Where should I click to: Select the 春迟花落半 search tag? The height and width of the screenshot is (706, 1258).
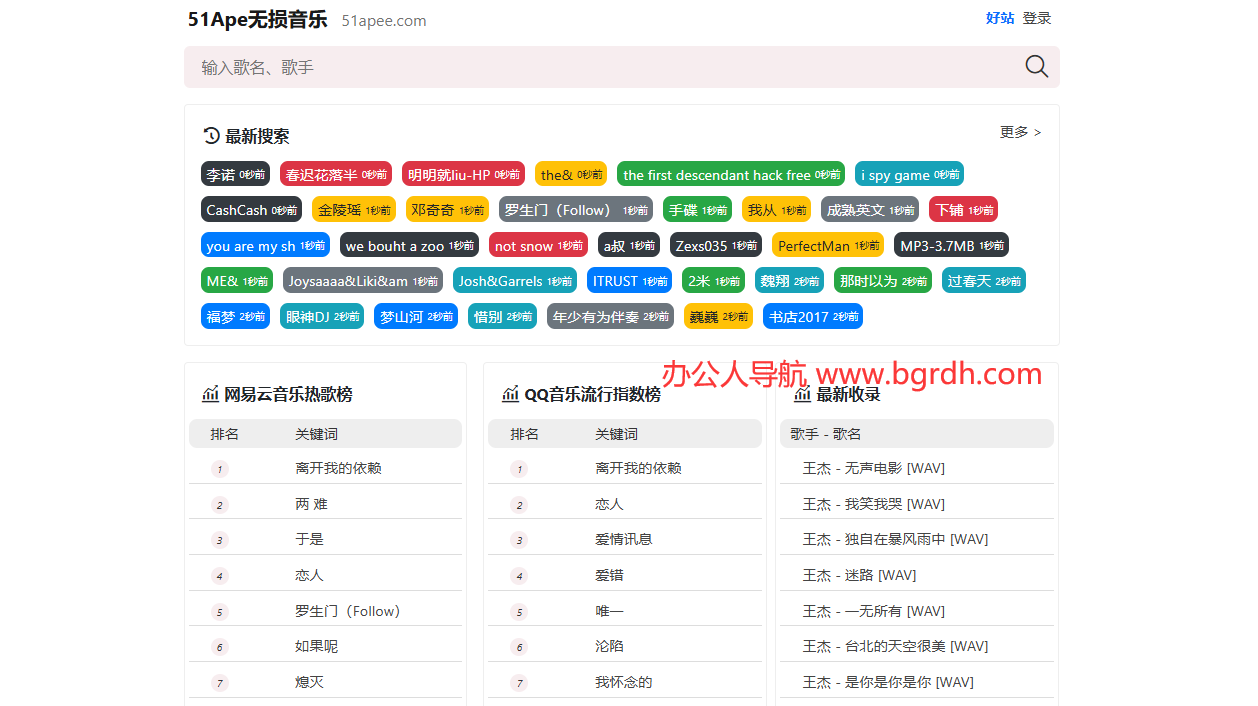336,174
